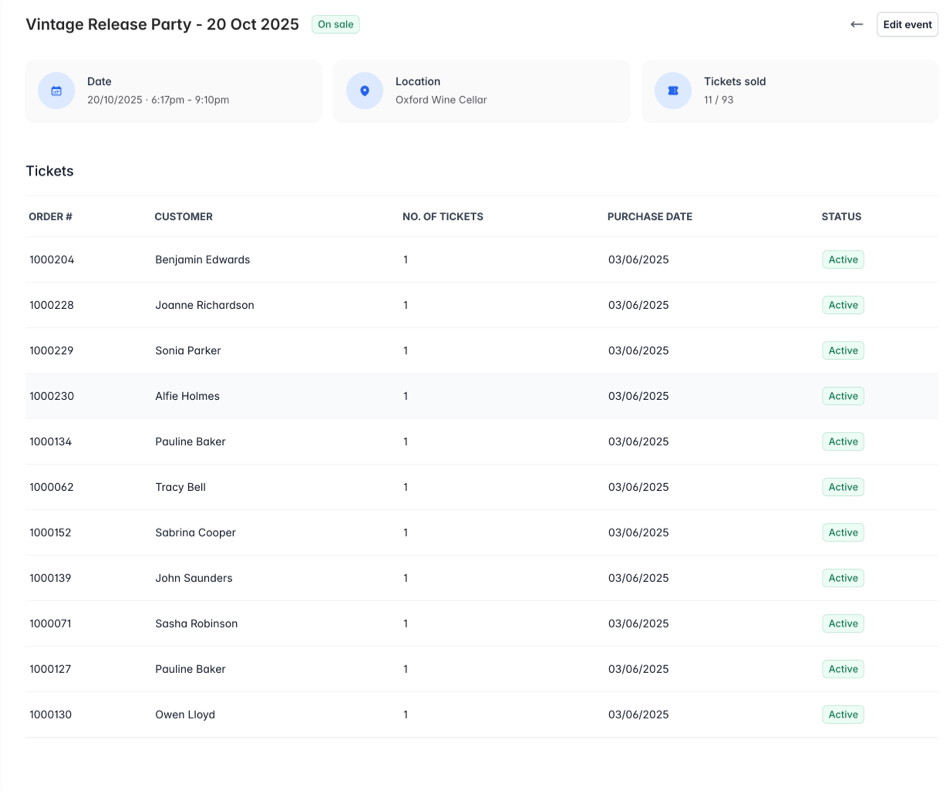Click customer John Saunders
This screenshot has width=950, height=792.
194,577
